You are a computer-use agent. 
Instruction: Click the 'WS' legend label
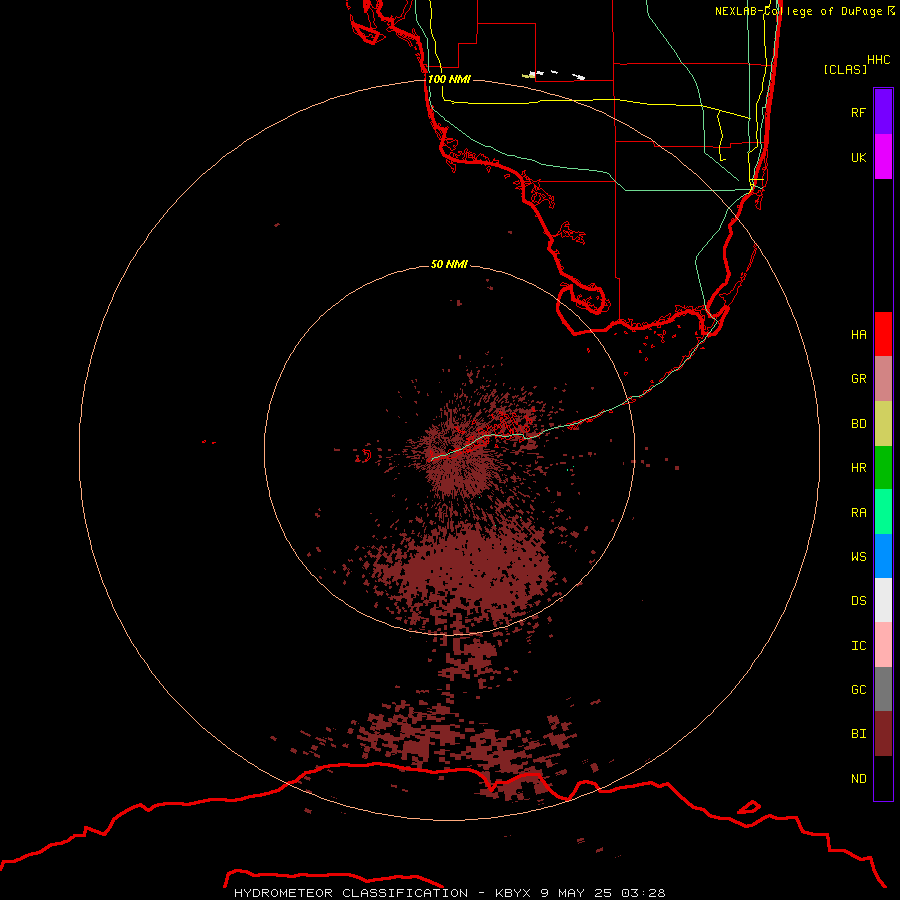click(x=859, y=556)
